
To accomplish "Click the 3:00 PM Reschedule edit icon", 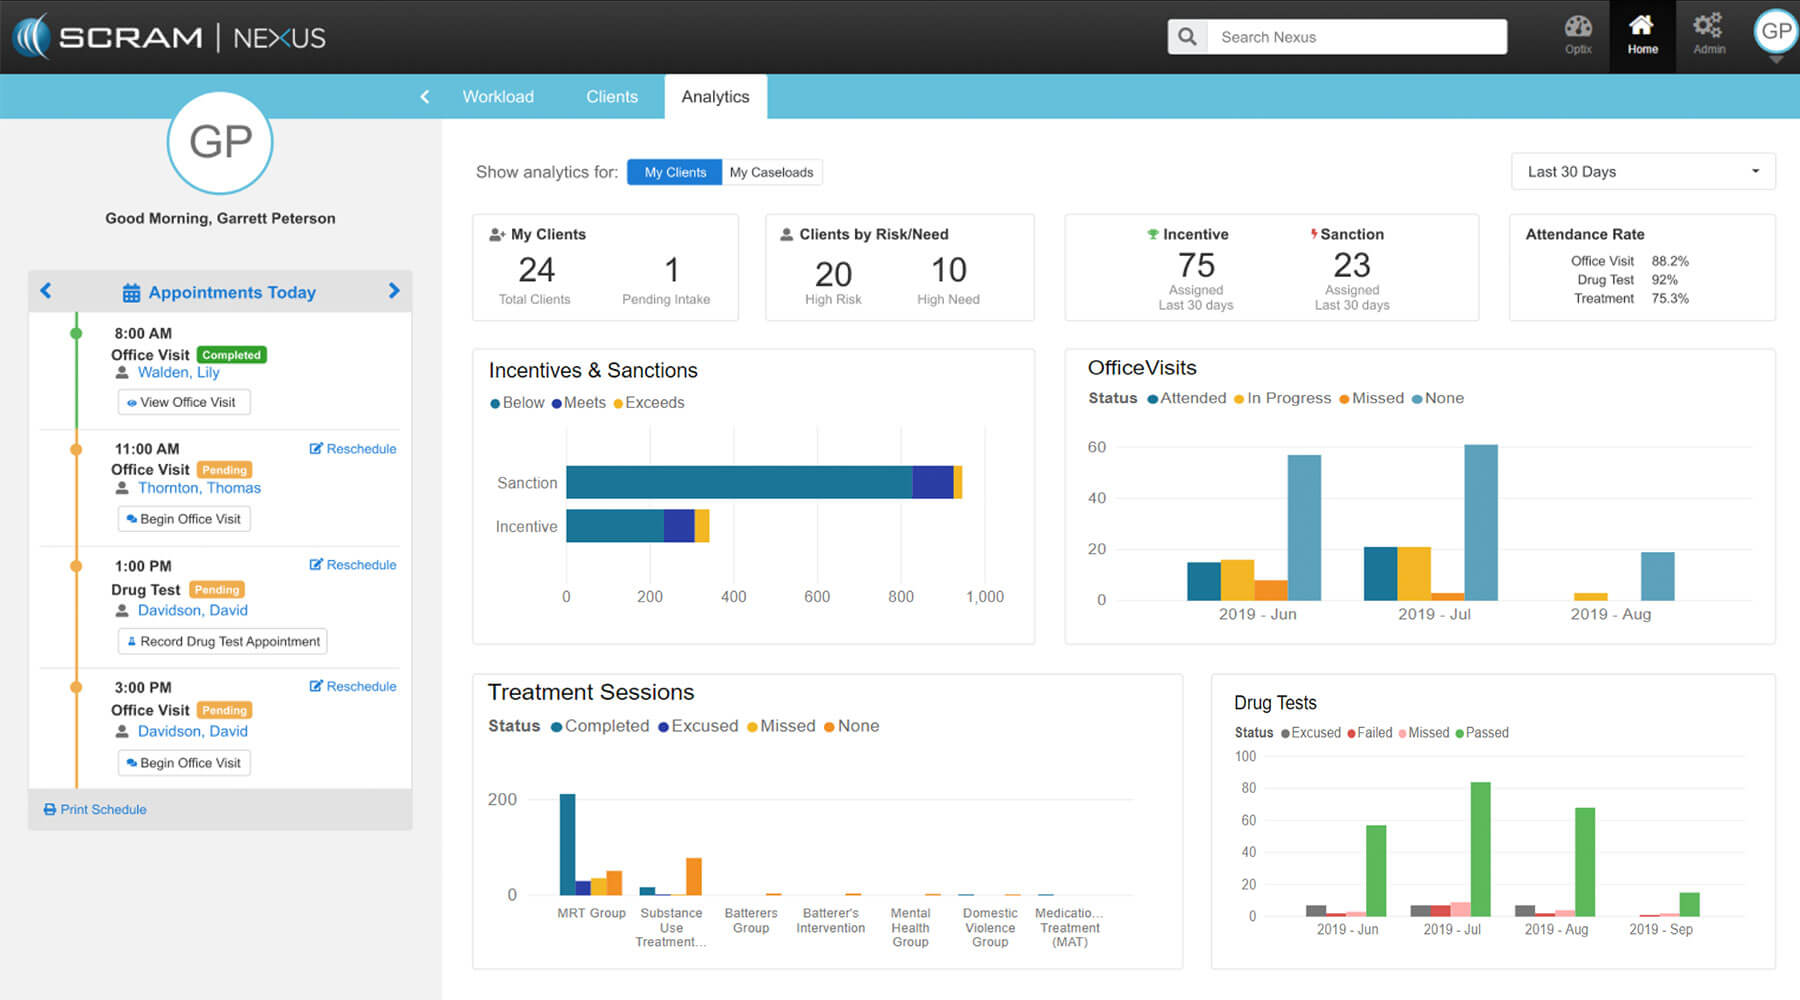I will 316,686.
